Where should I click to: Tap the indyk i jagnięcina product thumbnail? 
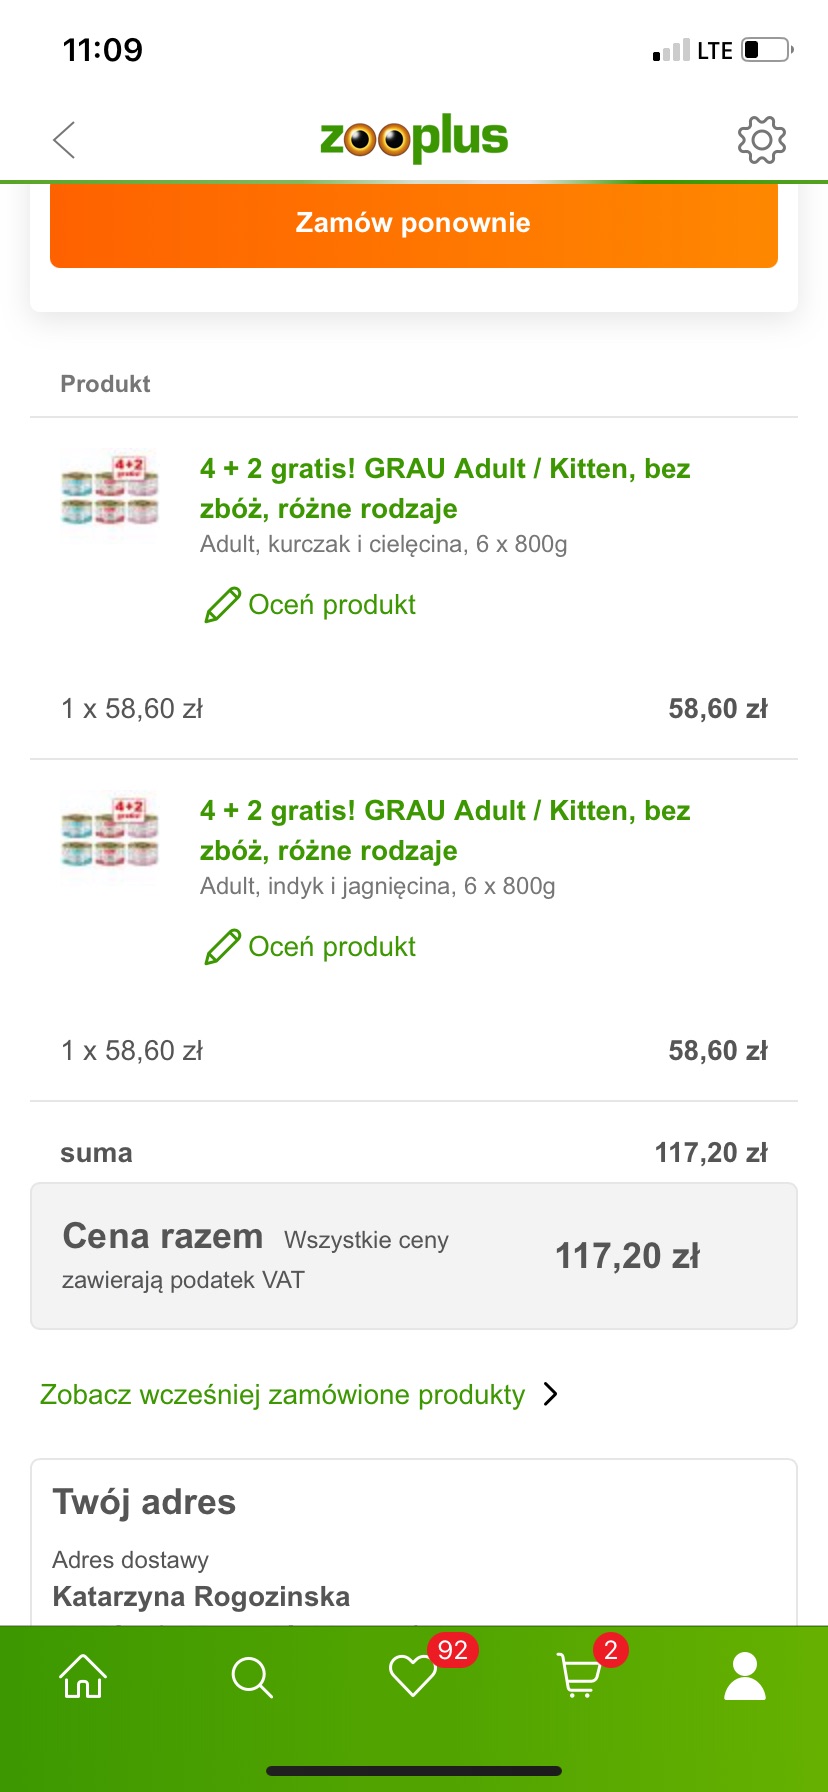[x=110, y=832]
